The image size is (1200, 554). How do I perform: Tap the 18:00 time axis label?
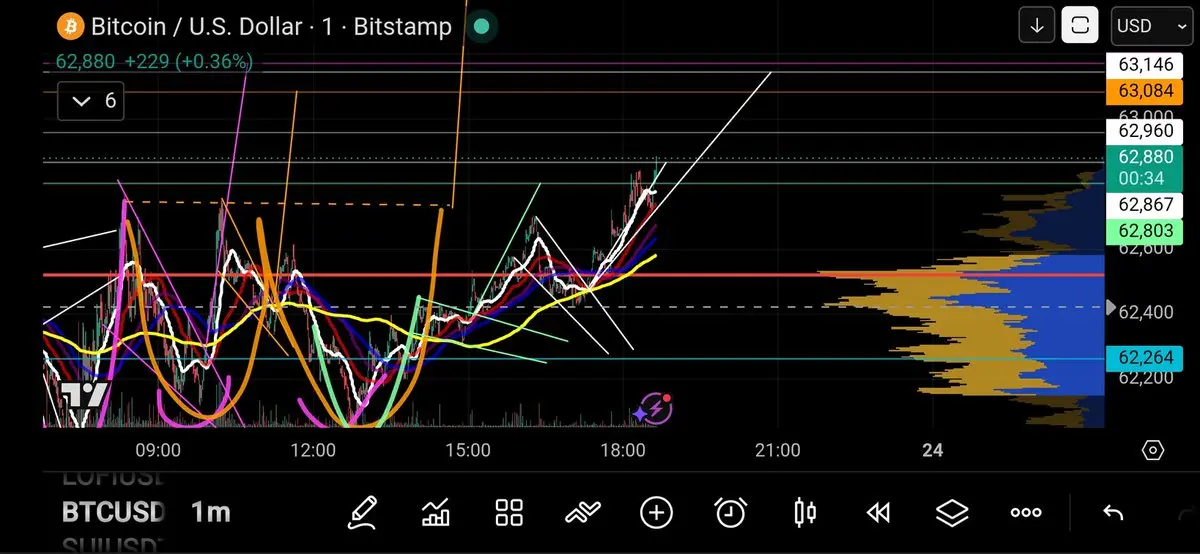click(x=623, y=451)
